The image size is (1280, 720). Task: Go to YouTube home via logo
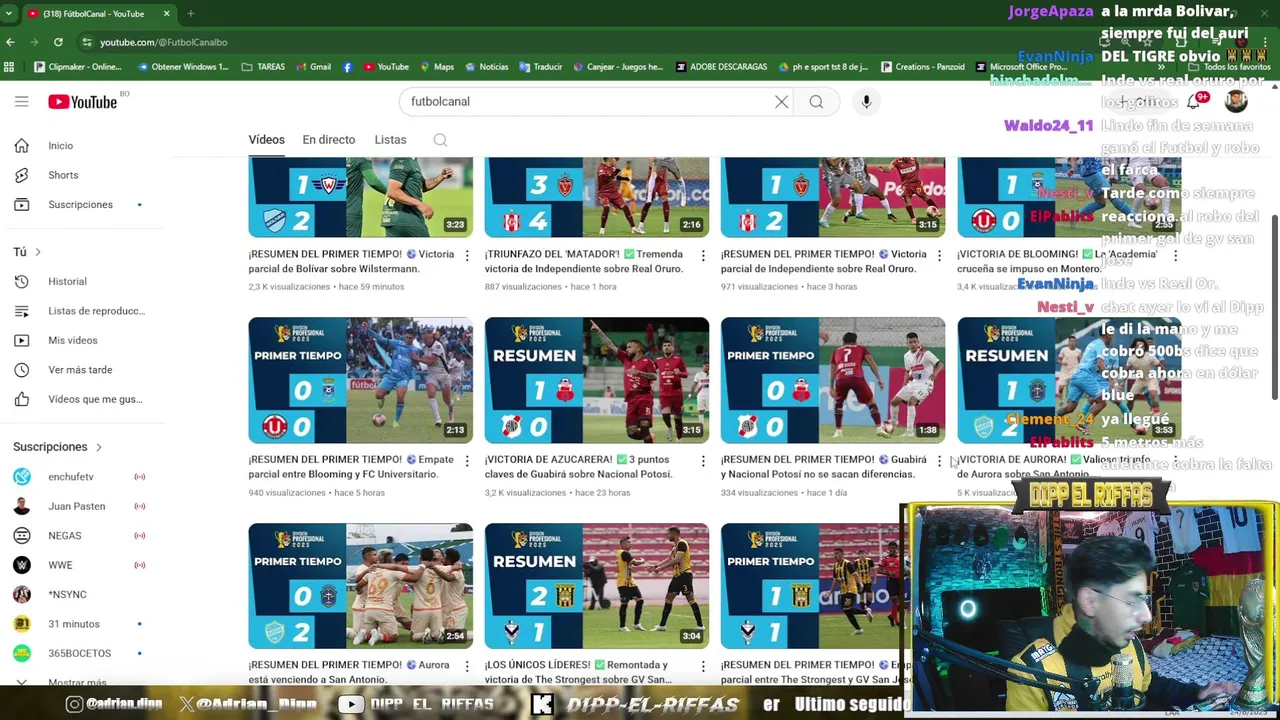83,101
